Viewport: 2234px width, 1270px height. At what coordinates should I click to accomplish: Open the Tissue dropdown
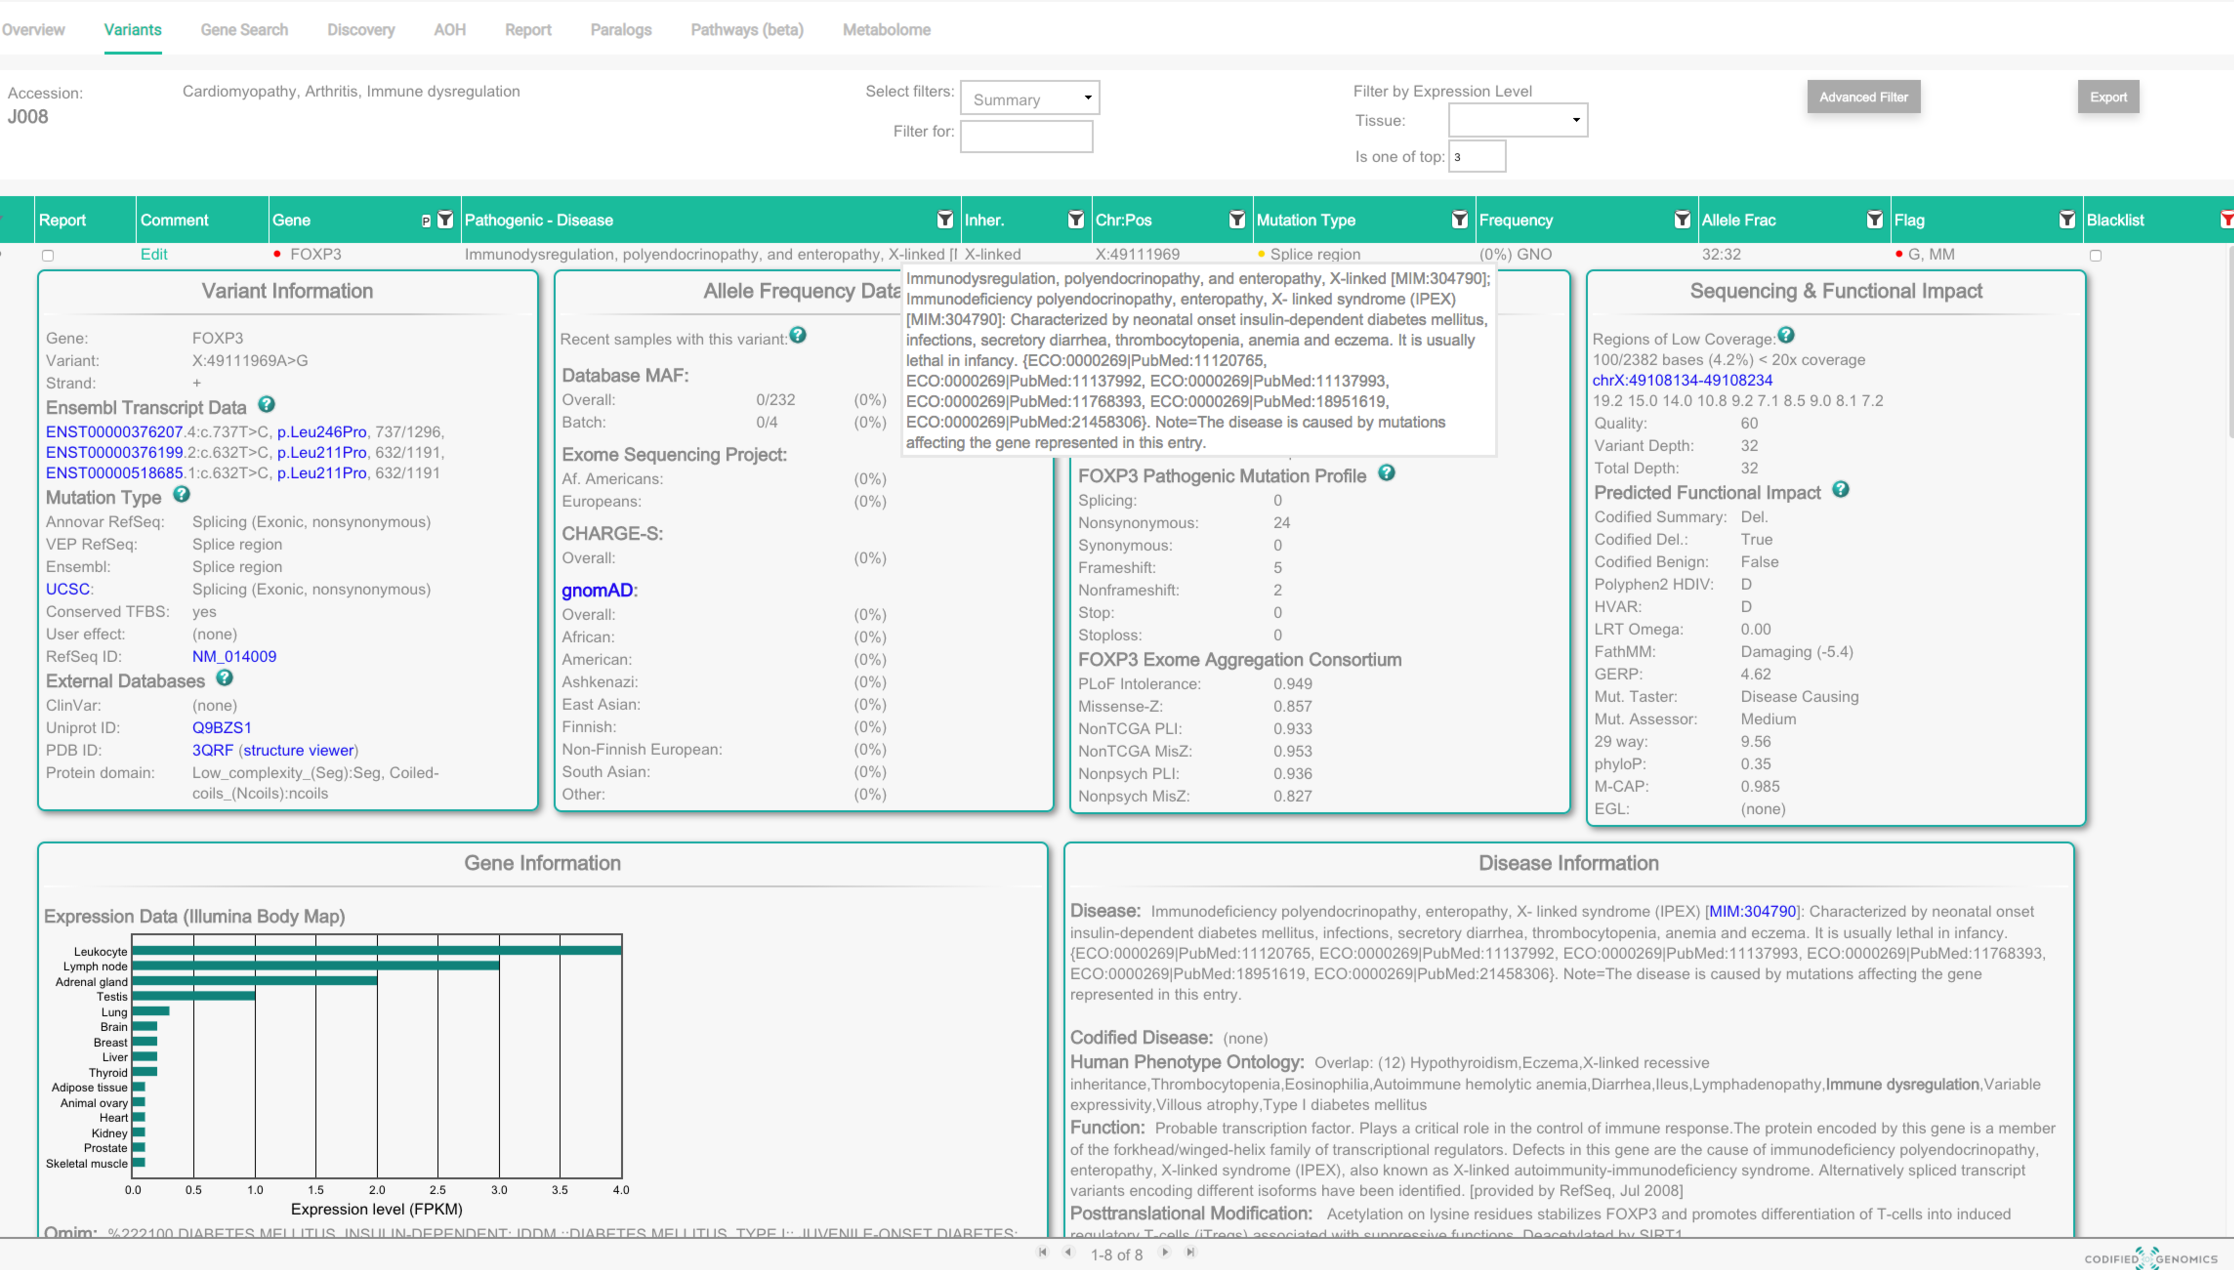click(x=1517, y=120)
